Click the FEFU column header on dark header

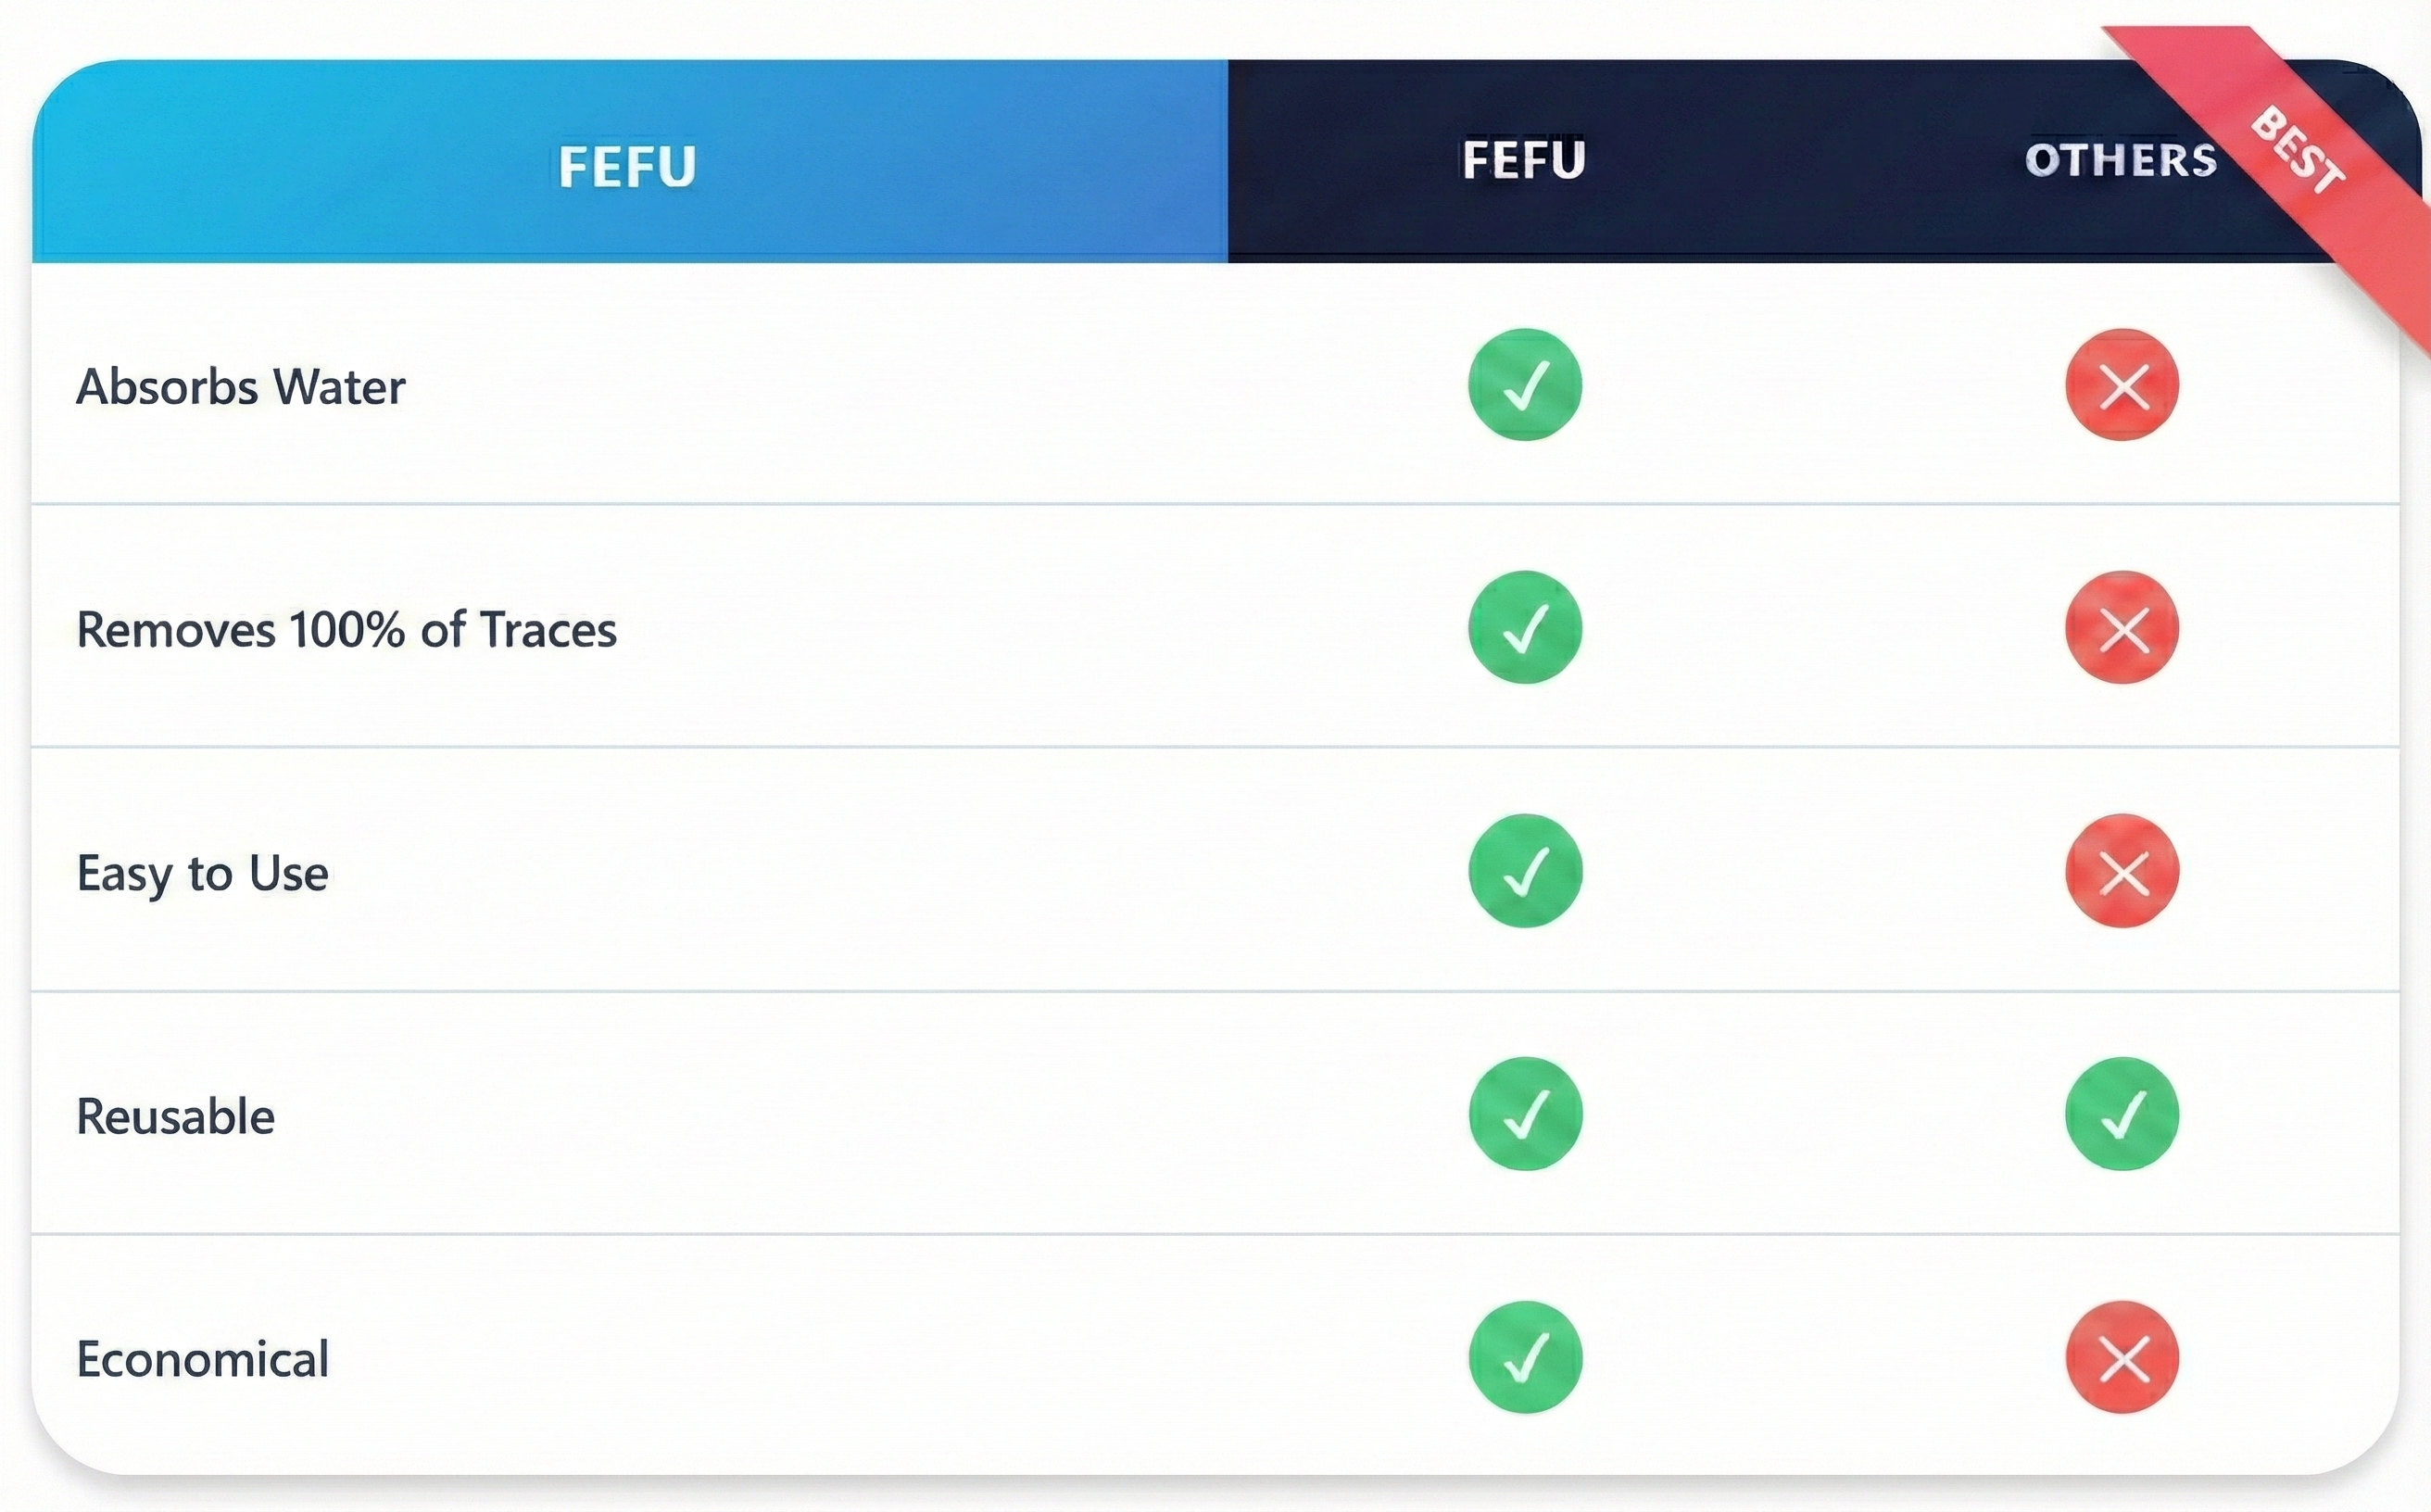[1524, 160]
